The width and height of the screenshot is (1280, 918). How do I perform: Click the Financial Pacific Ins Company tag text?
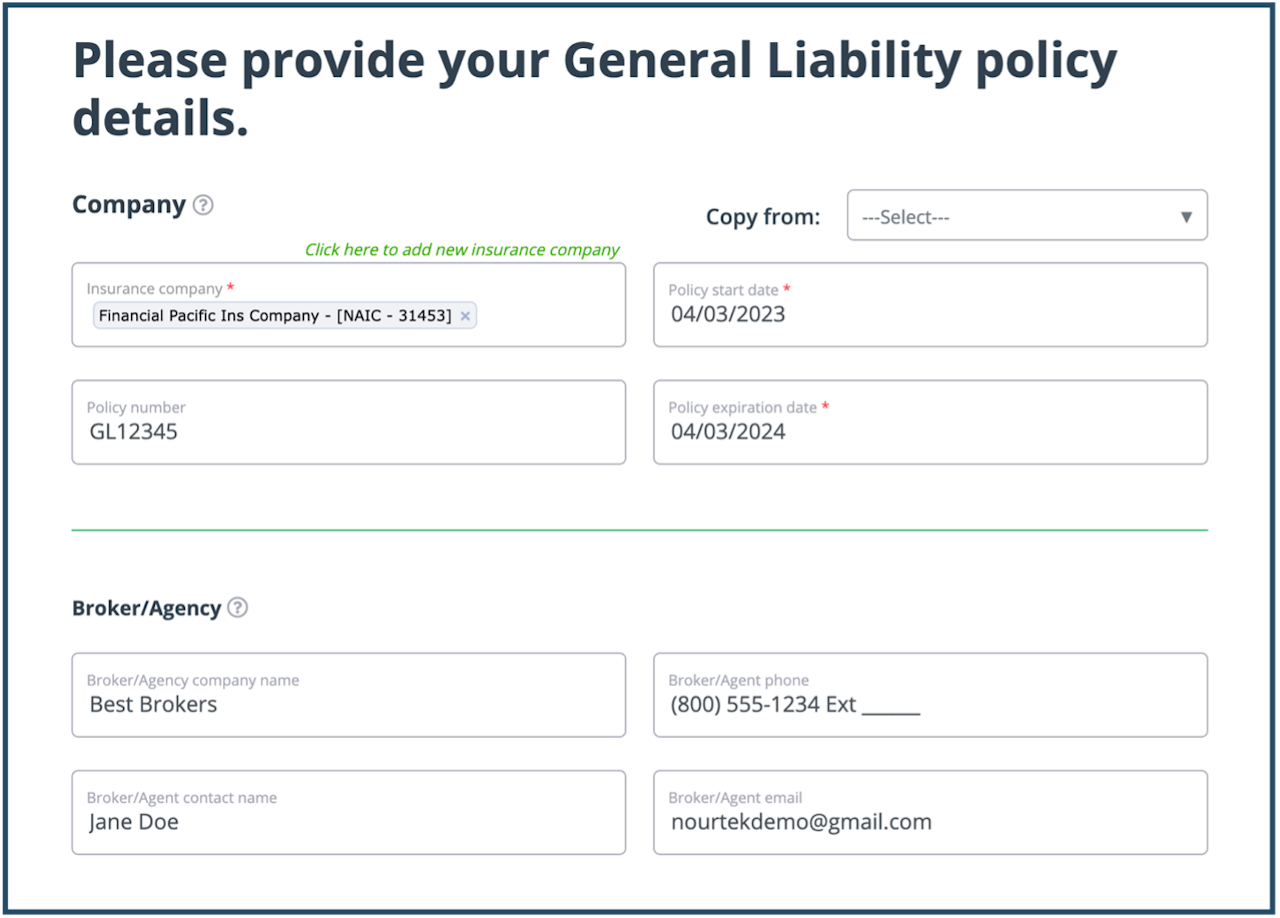(275, 316)
